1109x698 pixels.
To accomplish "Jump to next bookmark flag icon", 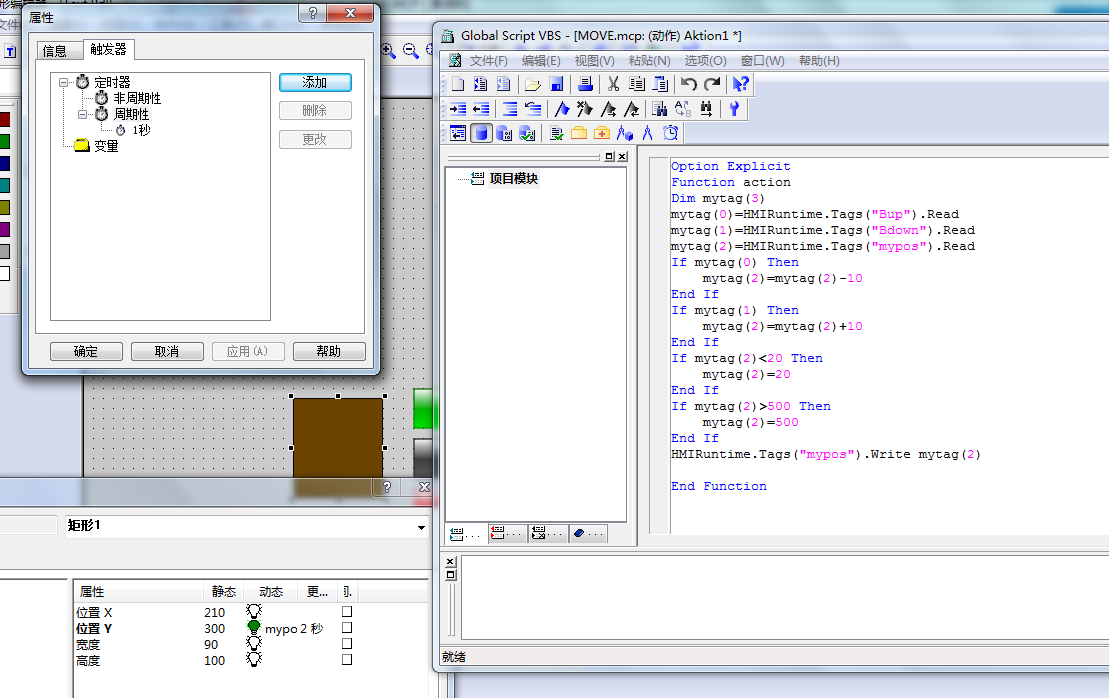I will coord(608,109).
